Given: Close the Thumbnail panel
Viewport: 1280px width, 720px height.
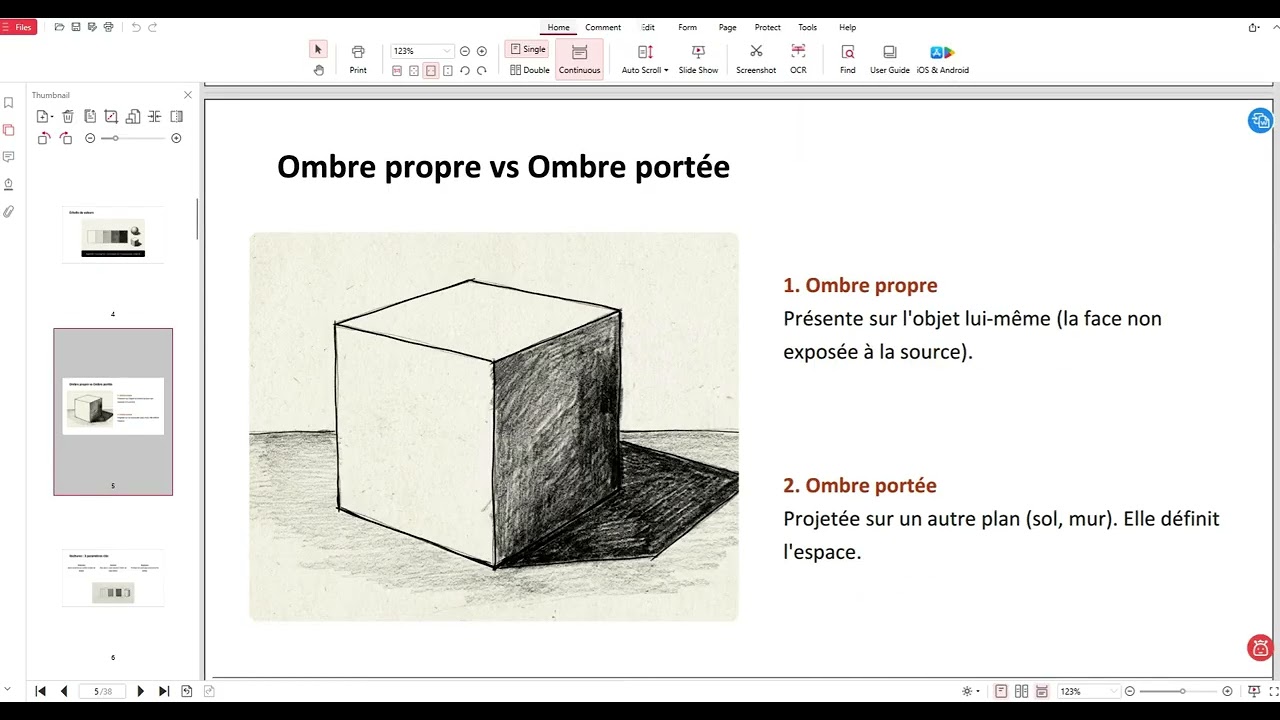Looking at the screenshot, I should click(187, 95).
